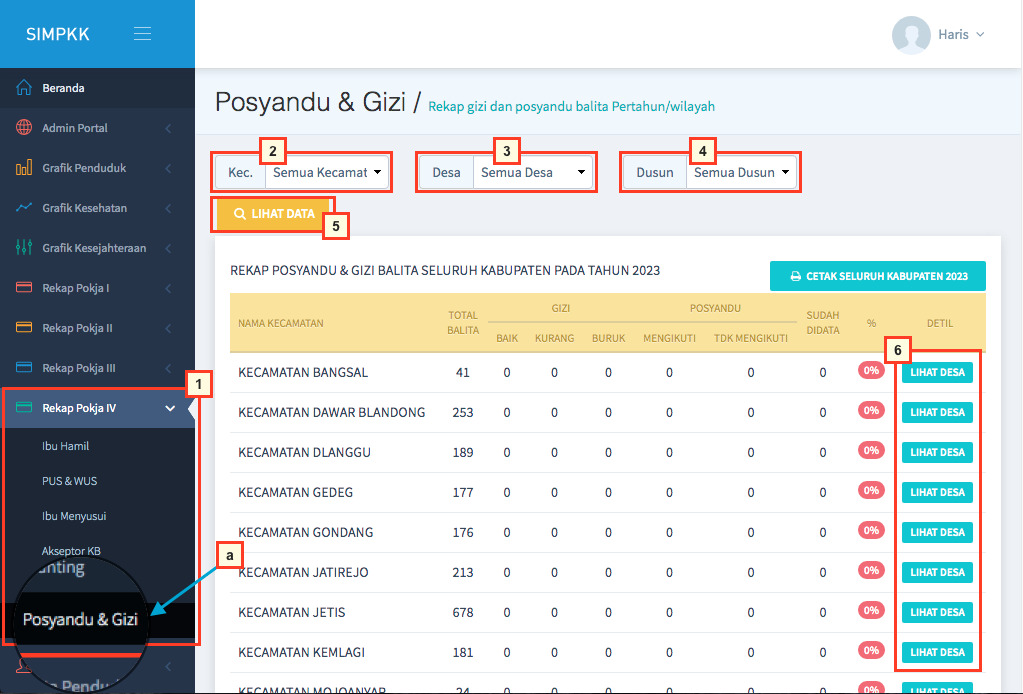Click the Rekap Pokja I card icon
Image resolution: width=1023 pixels, height=694 pixels.
tap(24, 288)
